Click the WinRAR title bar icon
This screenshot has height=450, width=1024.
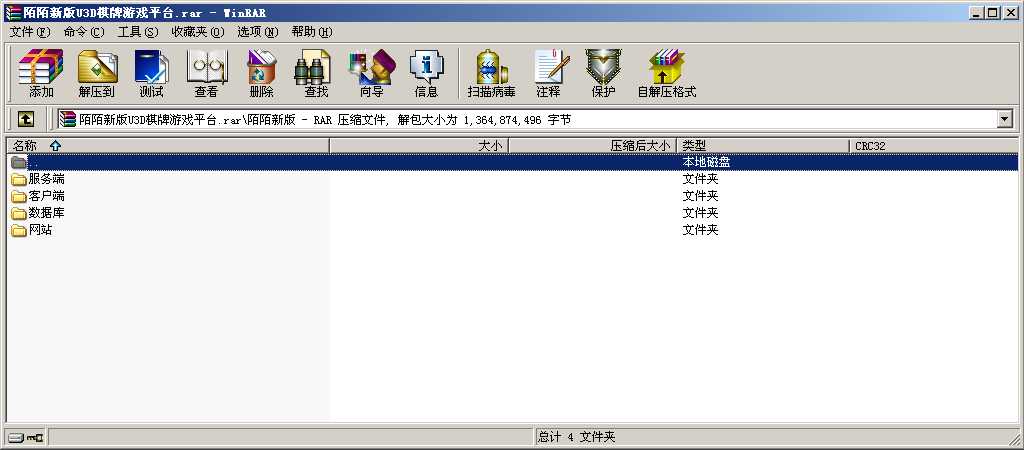click(x=13, y=13)
